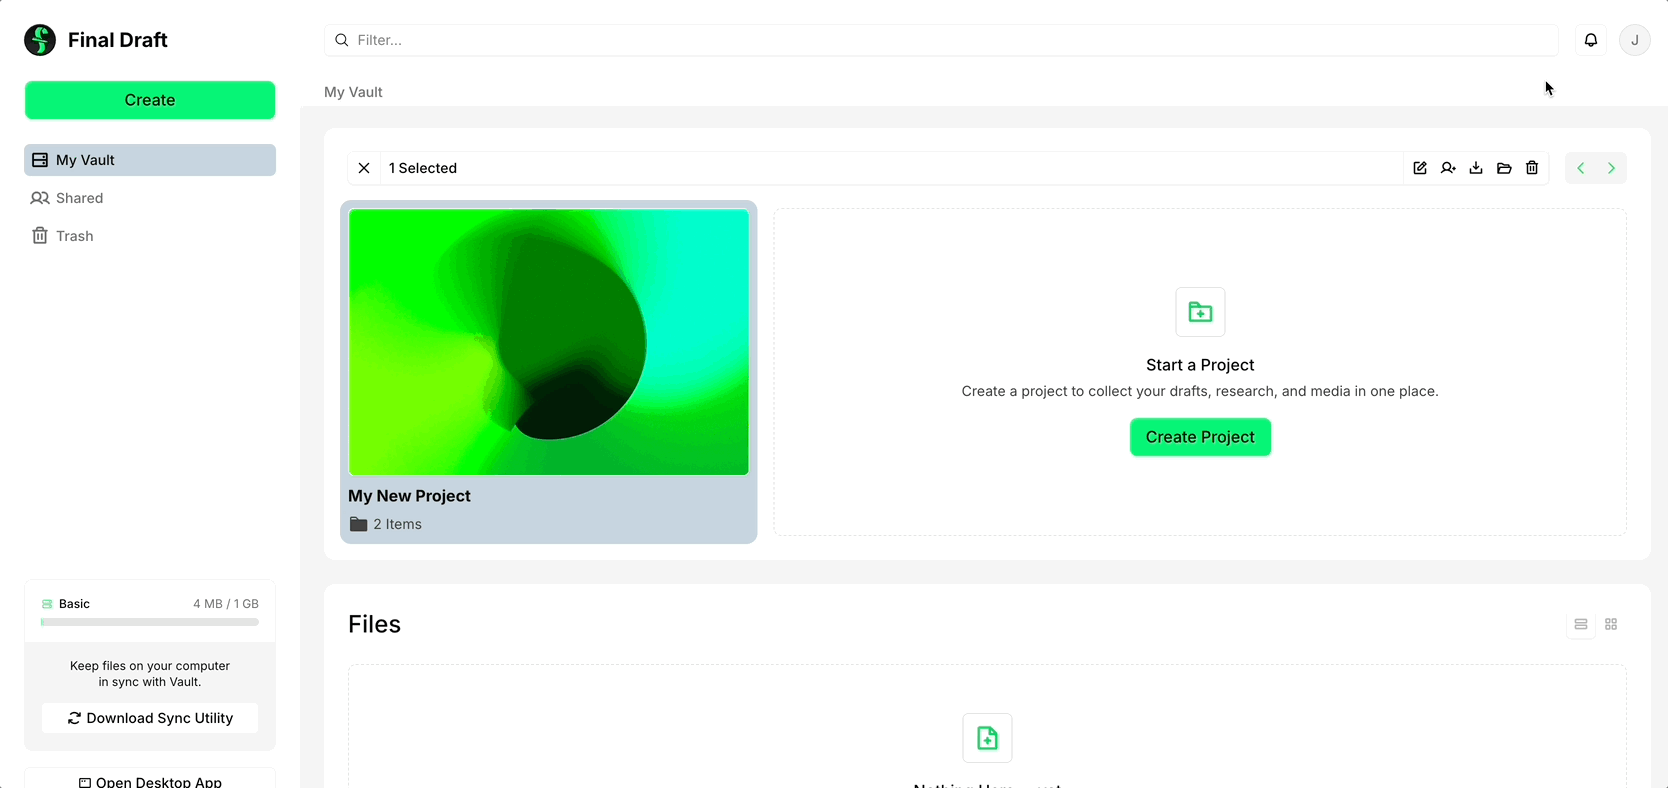Click the open folder move icon
1668x788 pixels.
(x=1504, y=168)
